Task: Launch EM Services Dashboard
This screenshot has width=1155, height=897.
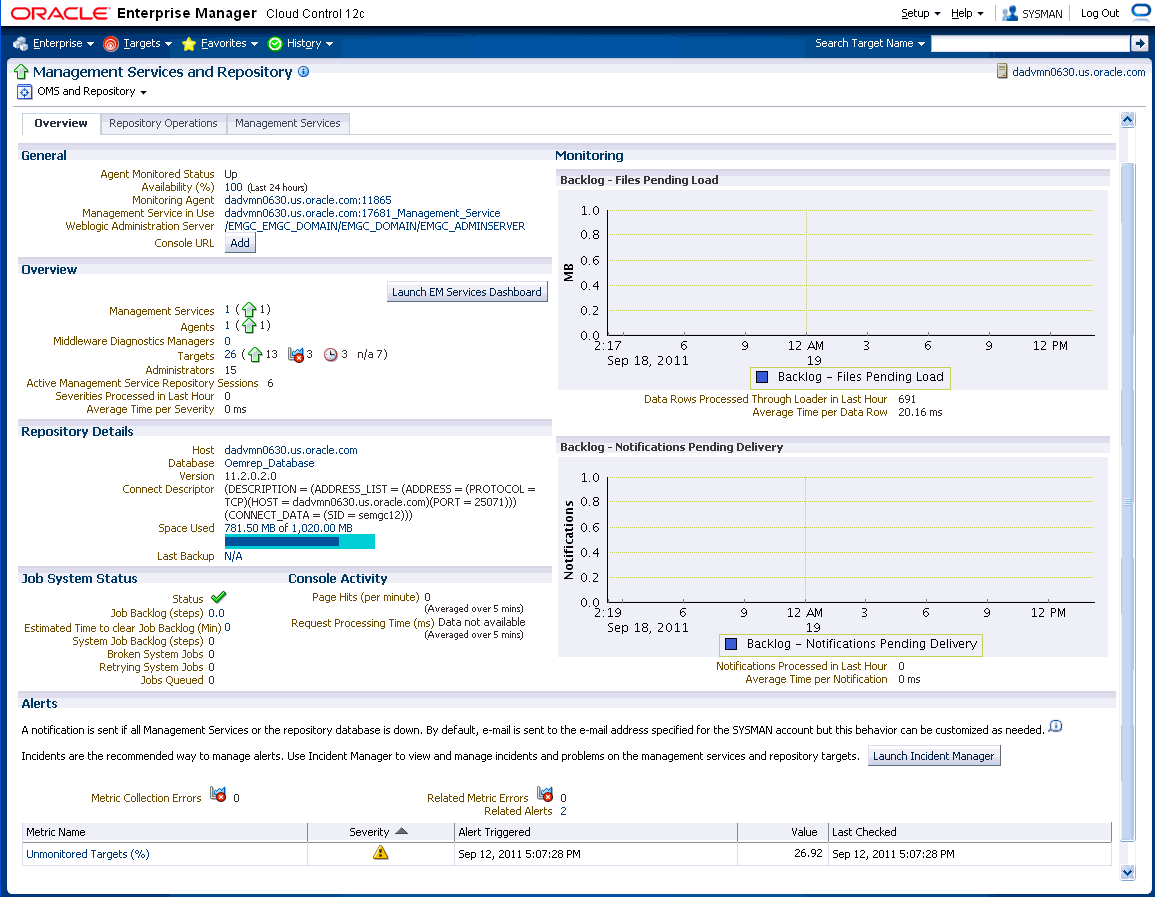Action: coord(466,292)
